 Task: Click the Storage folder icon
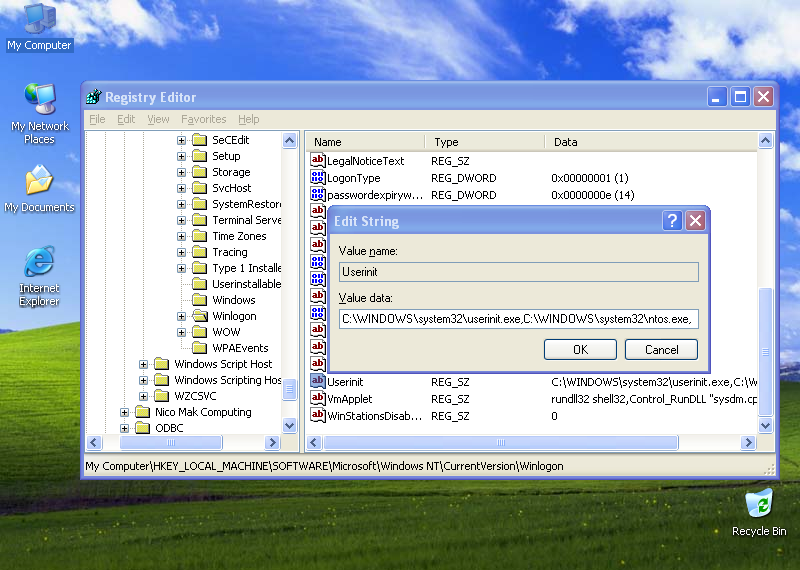coord(199,172)
